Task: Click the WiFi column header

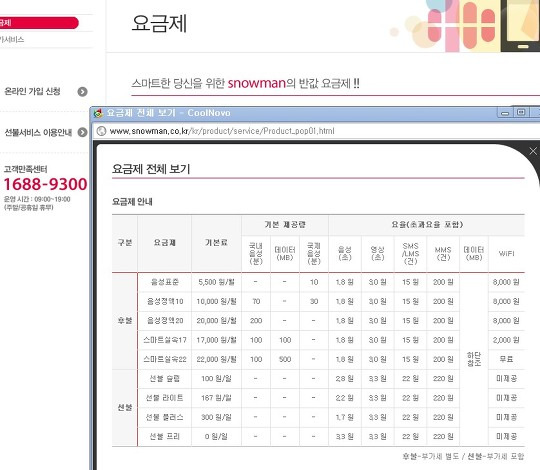Action: pos(506,253)
